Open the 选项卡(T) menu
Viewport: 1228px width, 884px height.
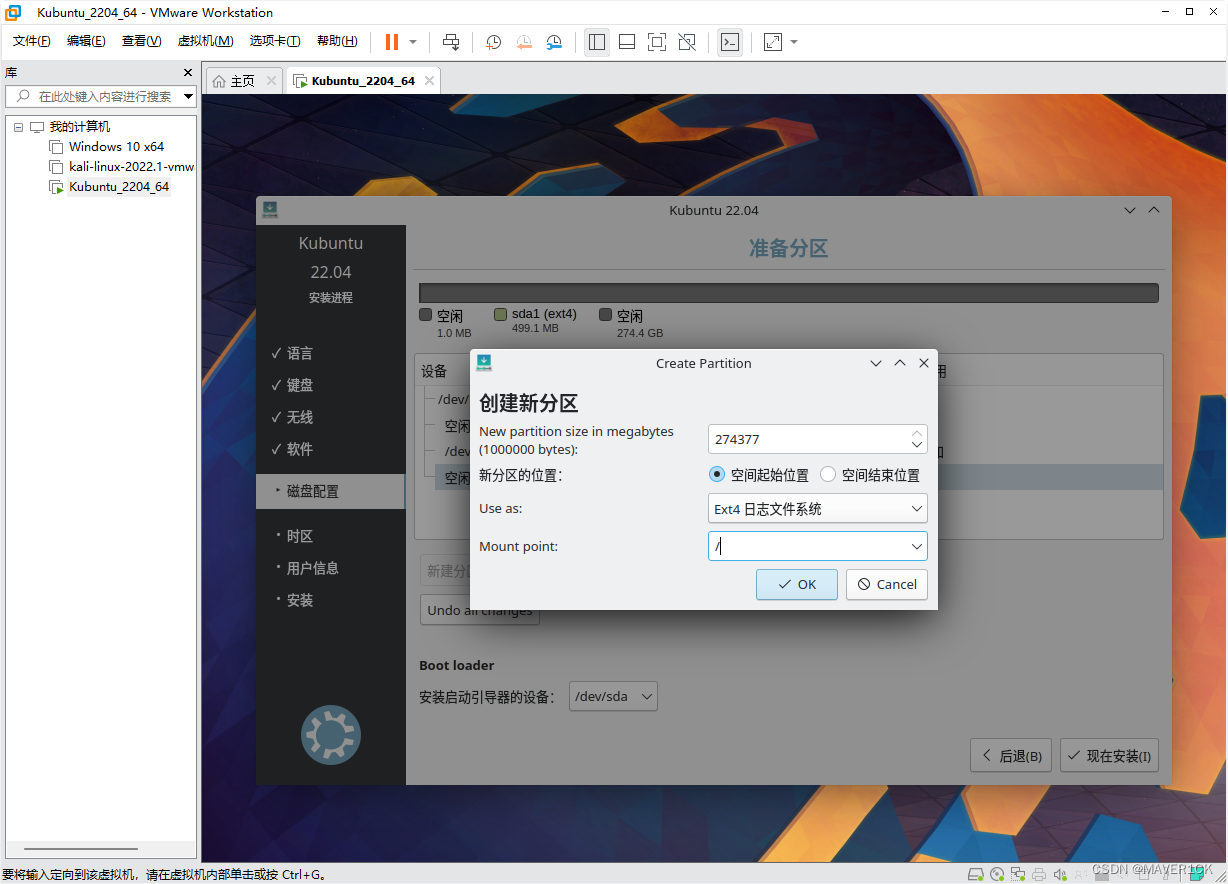coord(275,41)
